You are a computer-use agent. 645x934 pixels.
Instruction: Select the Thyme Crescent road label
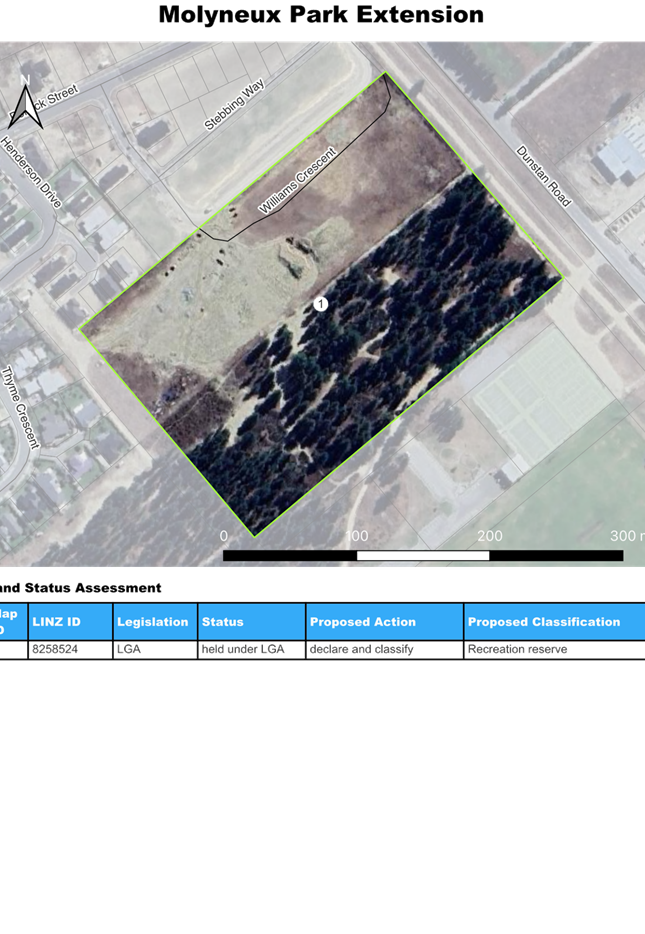[x=19, y=407]
